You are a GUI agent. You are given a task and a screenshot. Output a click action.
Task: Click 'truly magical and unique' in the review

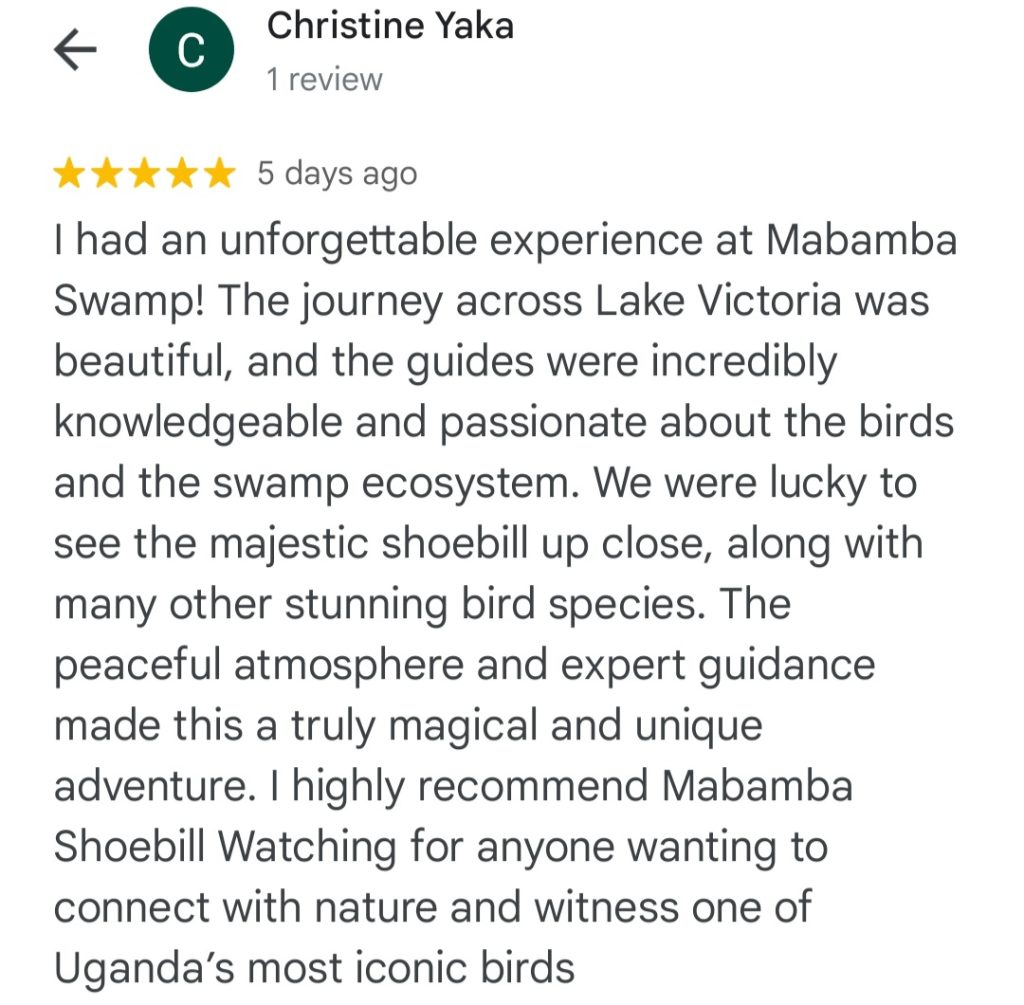(x=527, y=727)
